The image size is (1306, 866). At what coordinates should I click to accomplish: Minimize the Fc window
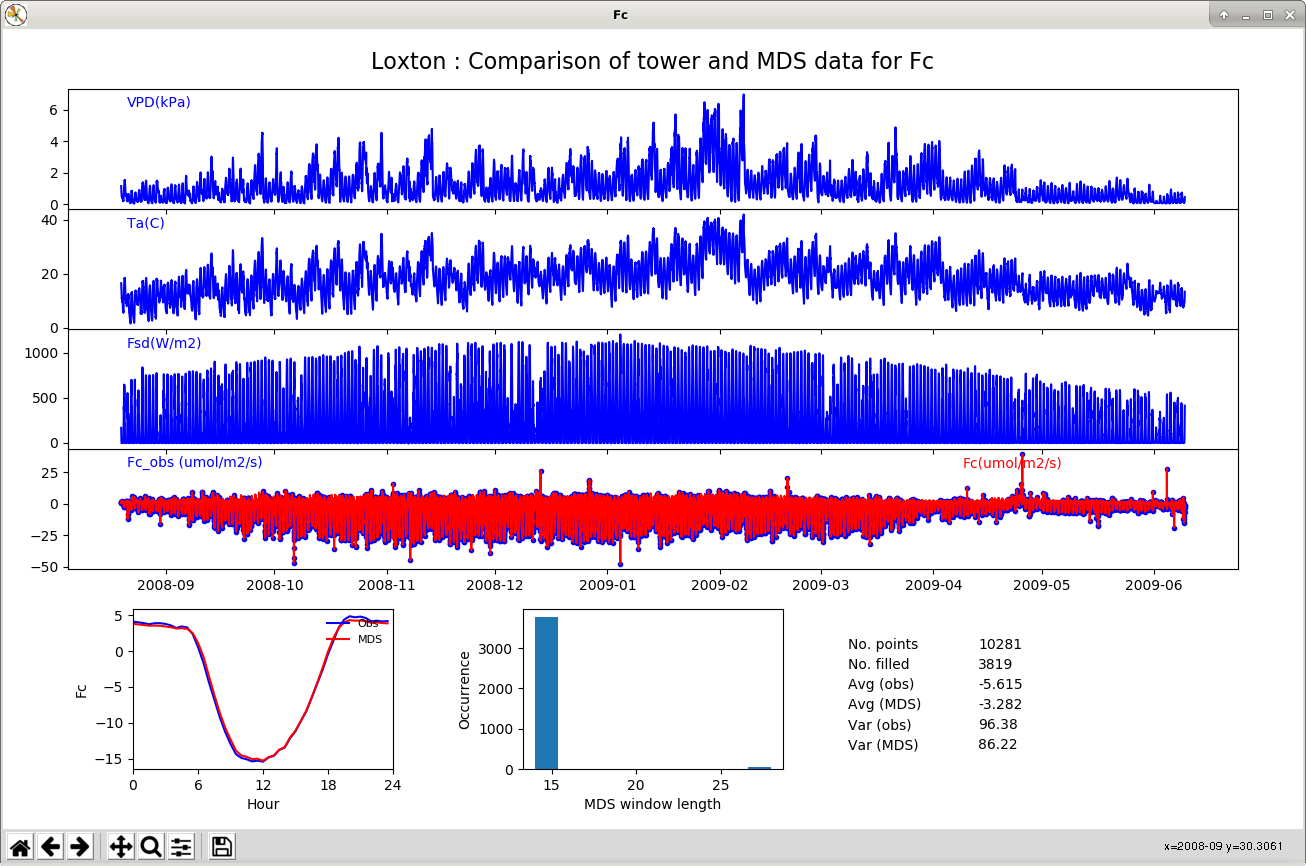[1245, 15]
